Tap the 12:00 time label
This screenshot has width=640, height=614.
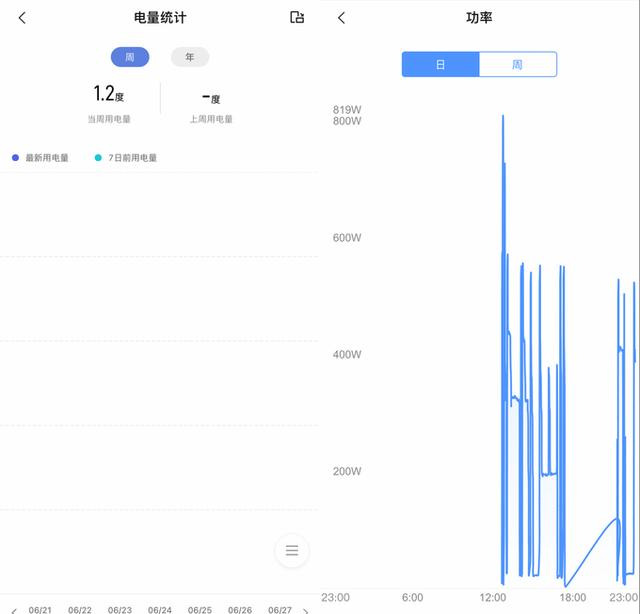click(493, 598)
